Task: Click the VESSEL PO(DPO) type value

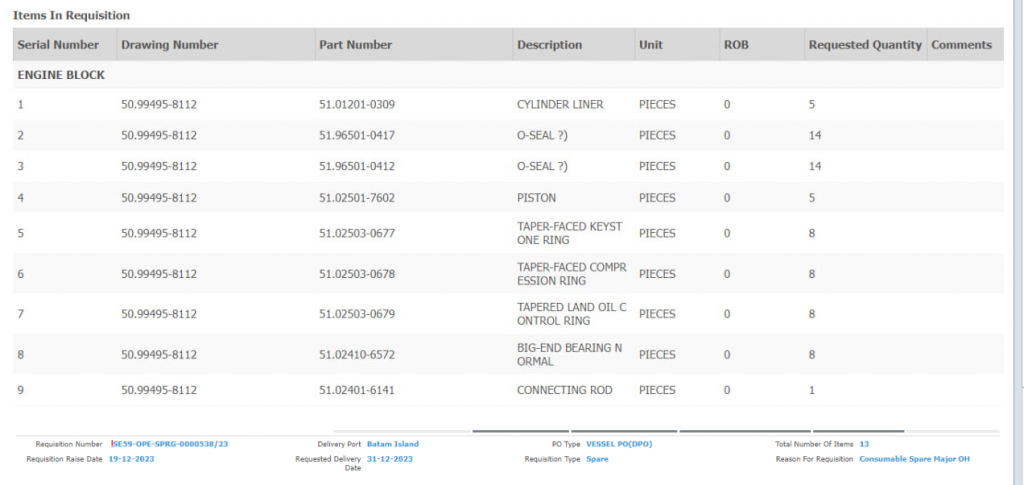Action: 619,444
